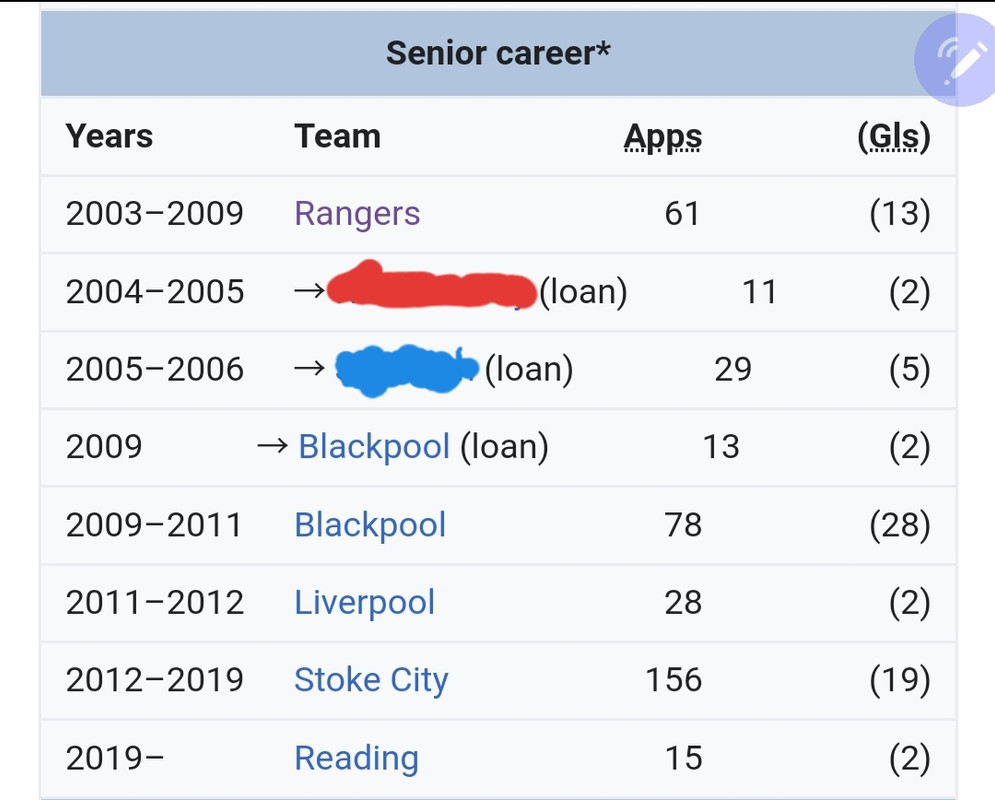Open the Blackpool loan link

coord(374,446)
